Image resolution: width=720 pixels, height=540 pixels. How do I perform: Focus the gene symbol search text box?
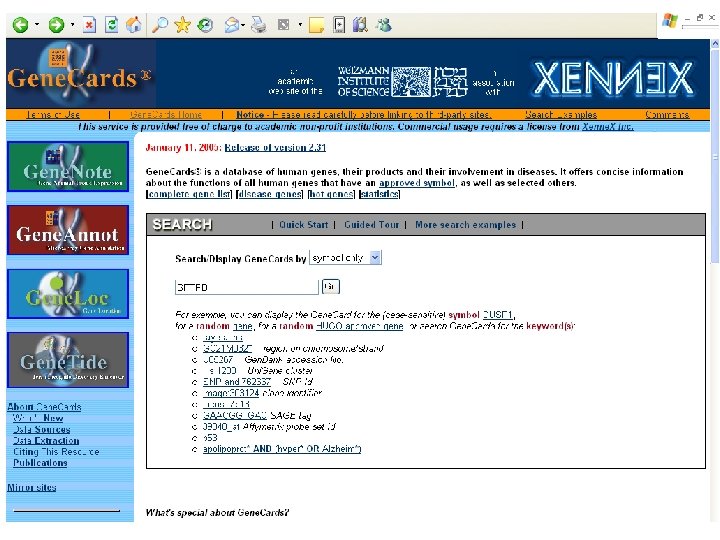[247, 287]
